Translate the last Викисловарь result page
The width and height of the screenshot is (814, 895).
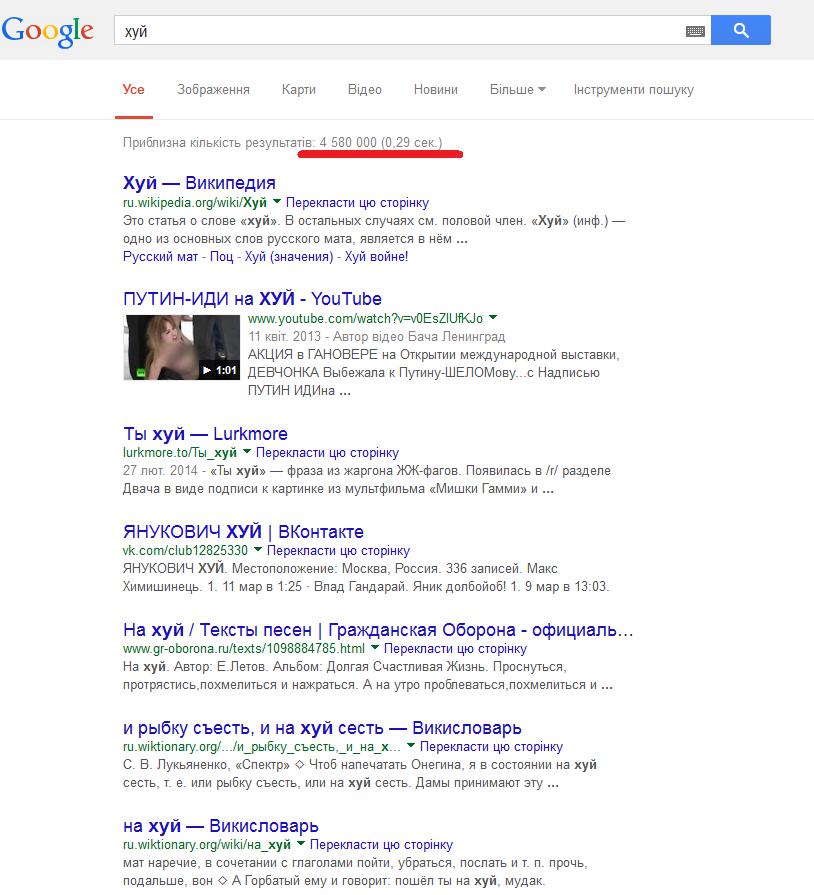tap(381, 845)
